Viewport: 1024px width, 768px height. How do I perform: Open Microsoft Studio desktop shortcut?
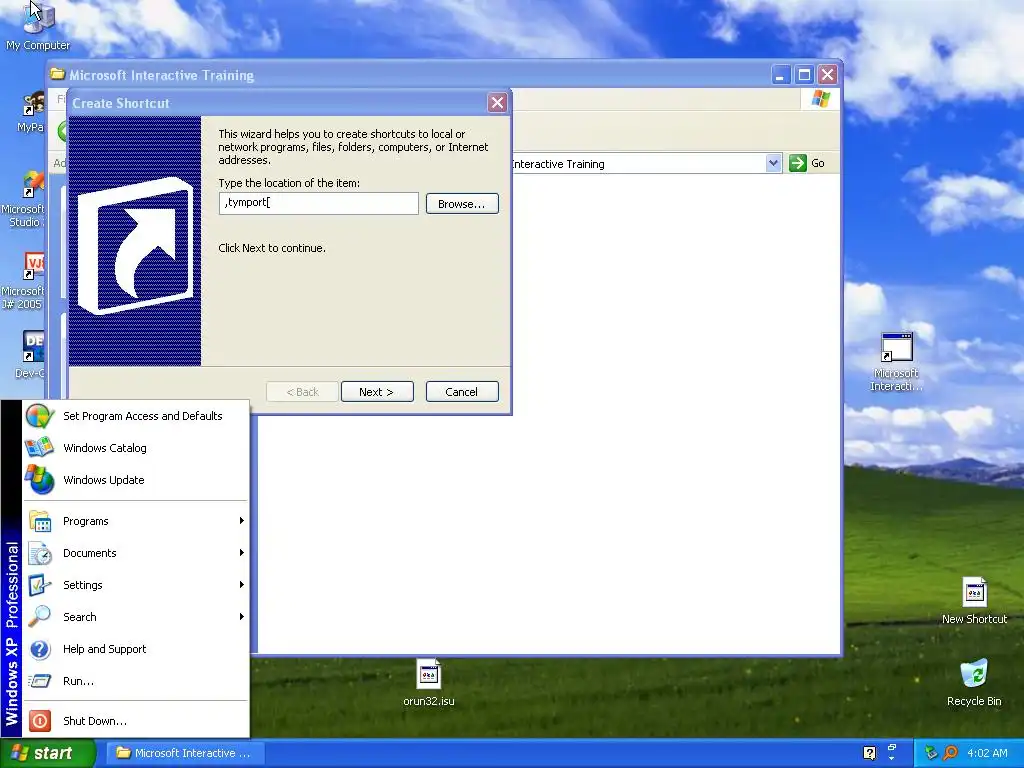(x=22, y=199)
